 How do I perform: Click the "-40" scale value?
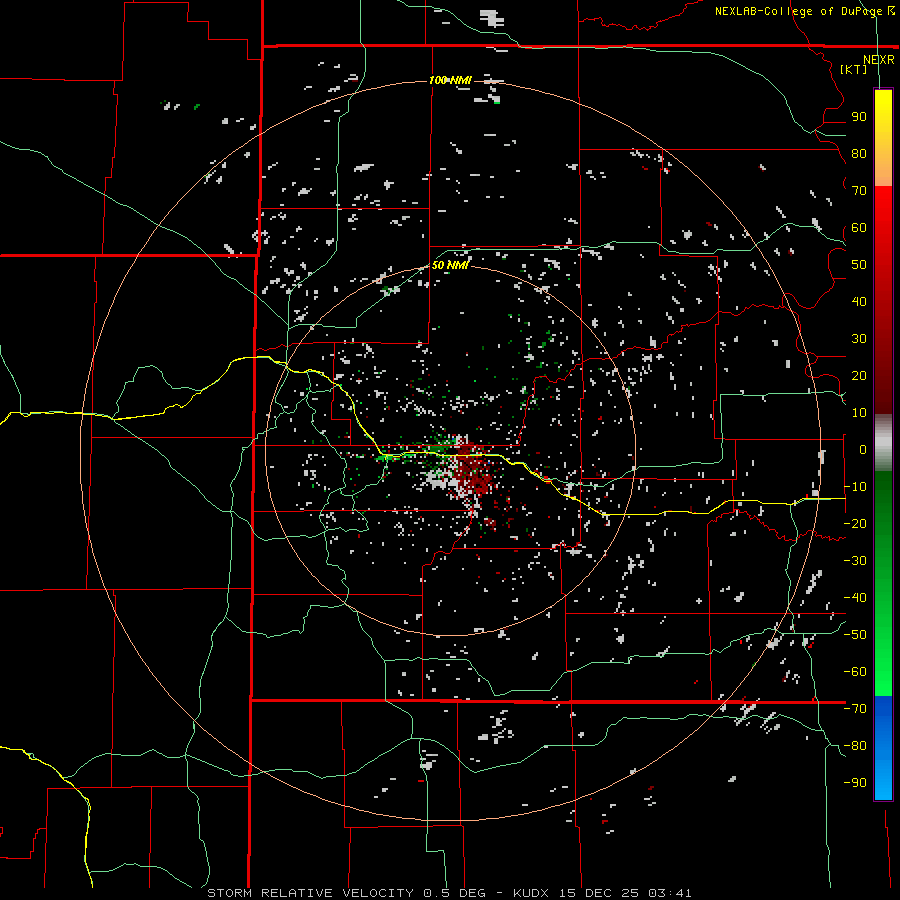pos(855,598)
